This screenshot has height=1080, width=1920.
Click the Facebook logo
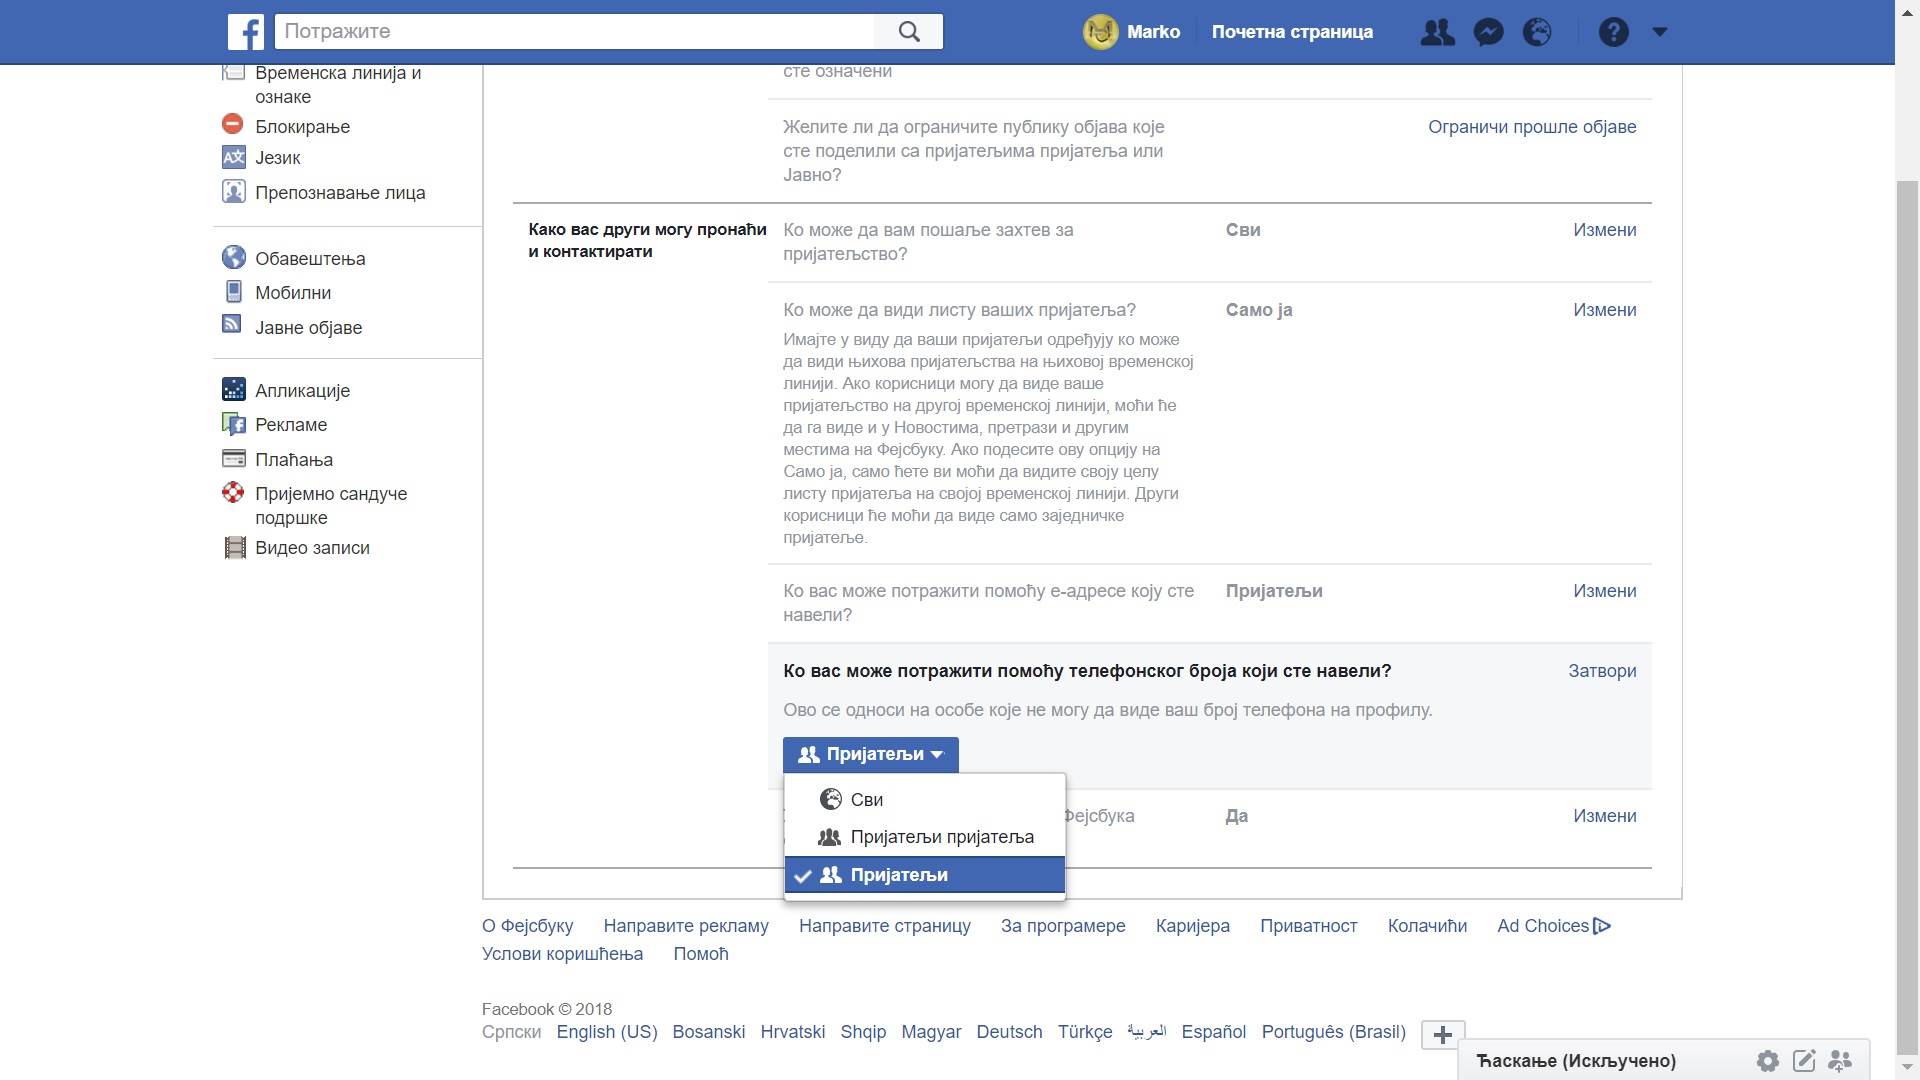coord(245,31)
